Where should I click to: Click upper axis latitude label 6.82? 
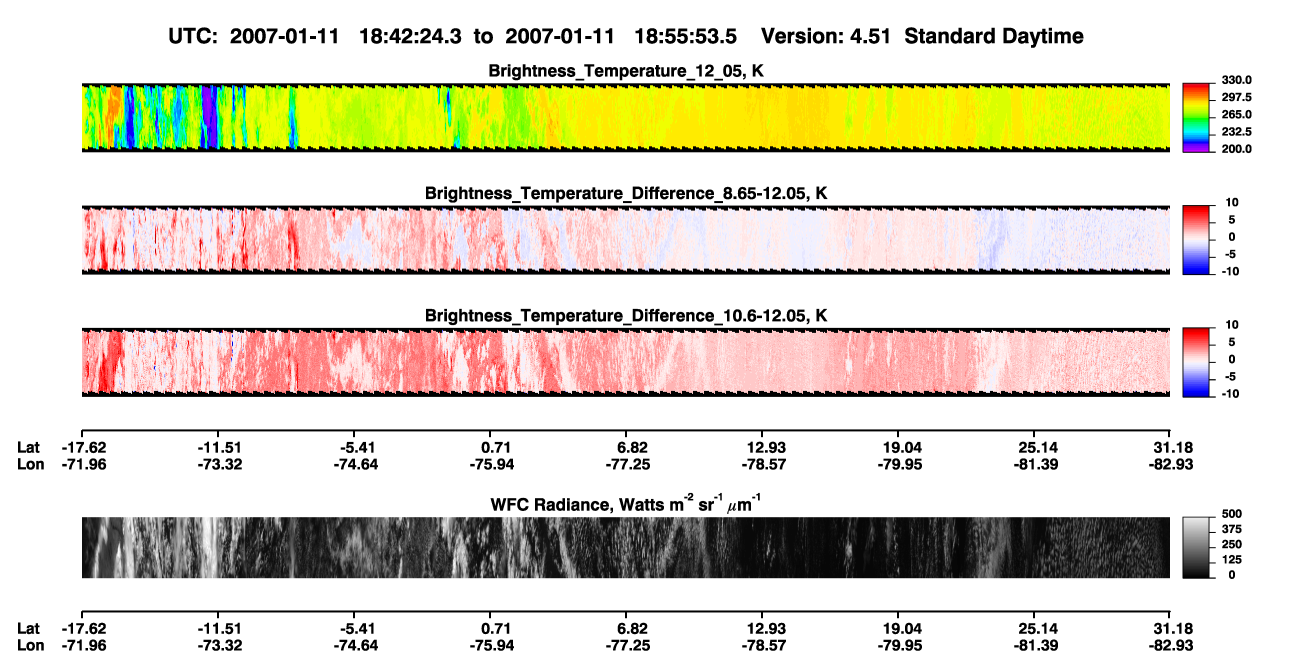626,447
